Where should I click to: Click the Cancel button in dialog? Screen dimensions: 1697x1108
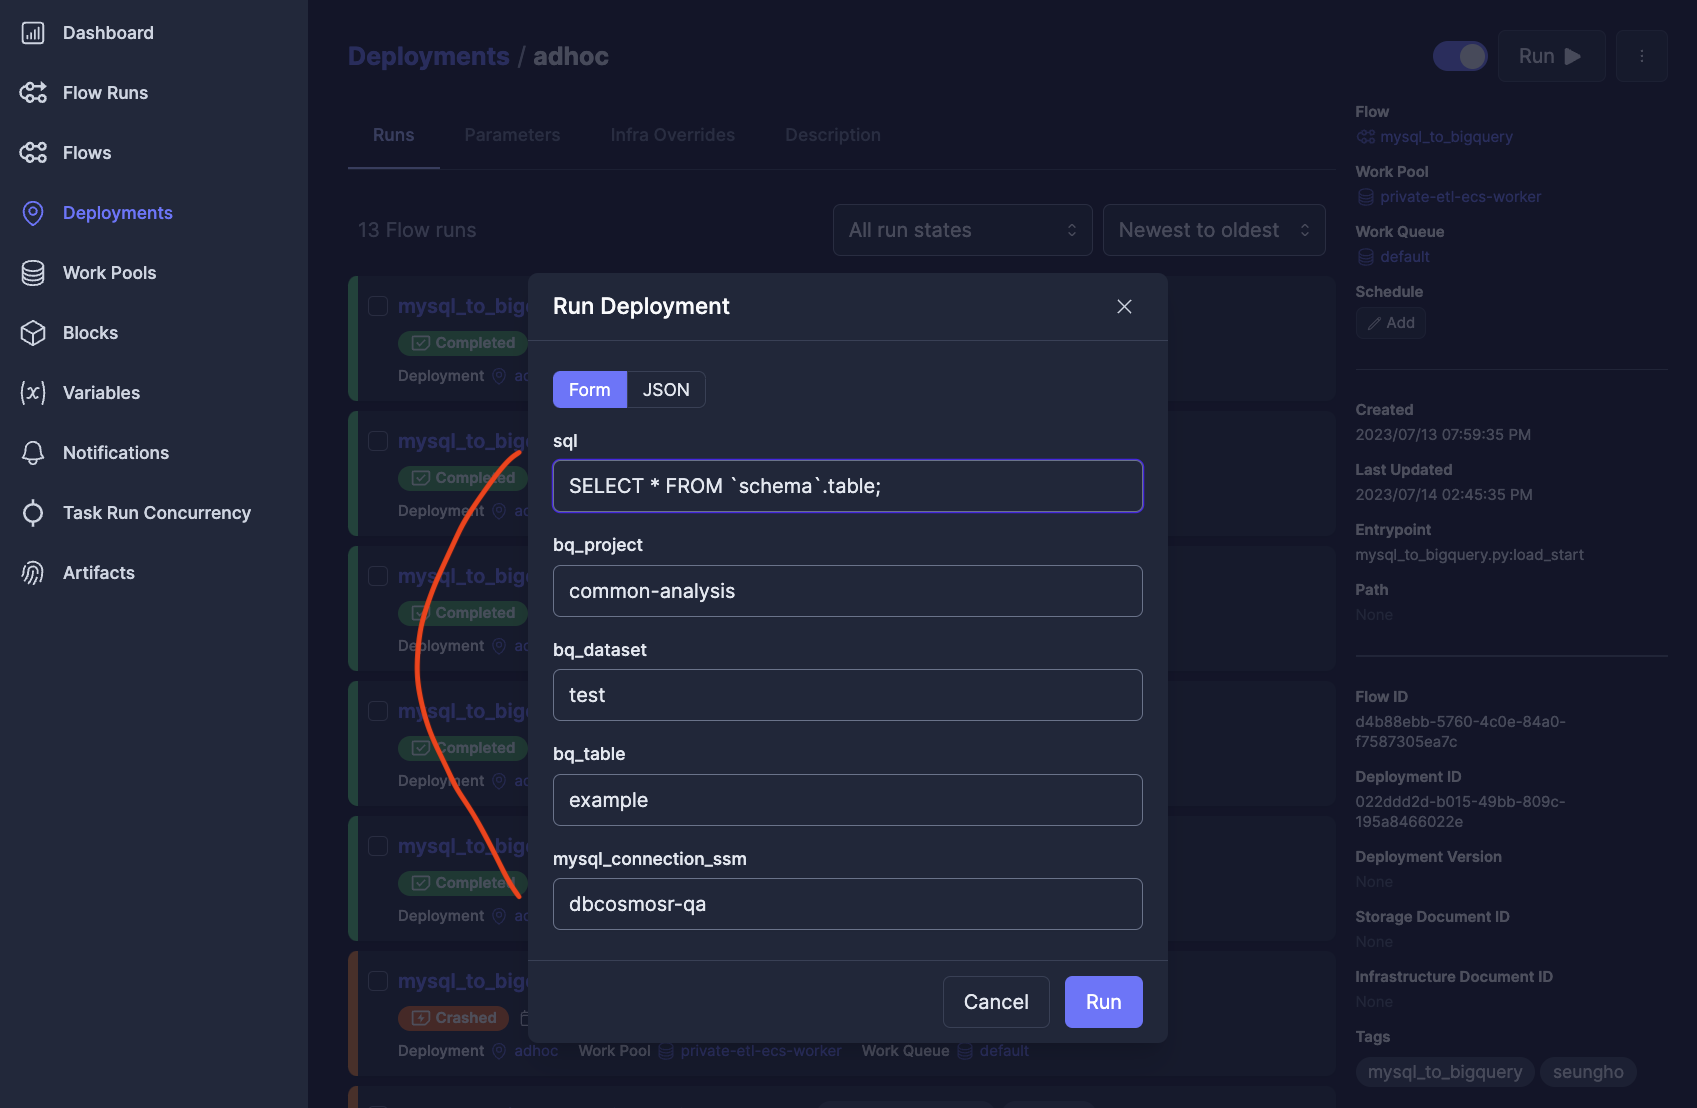[996, 1002]
